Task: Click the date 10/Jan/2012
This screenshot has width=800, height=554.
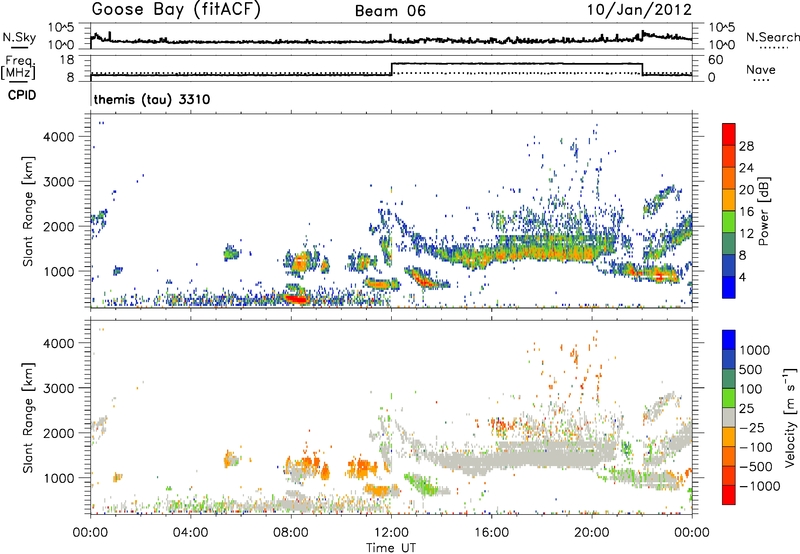Action: click(639, 10)
